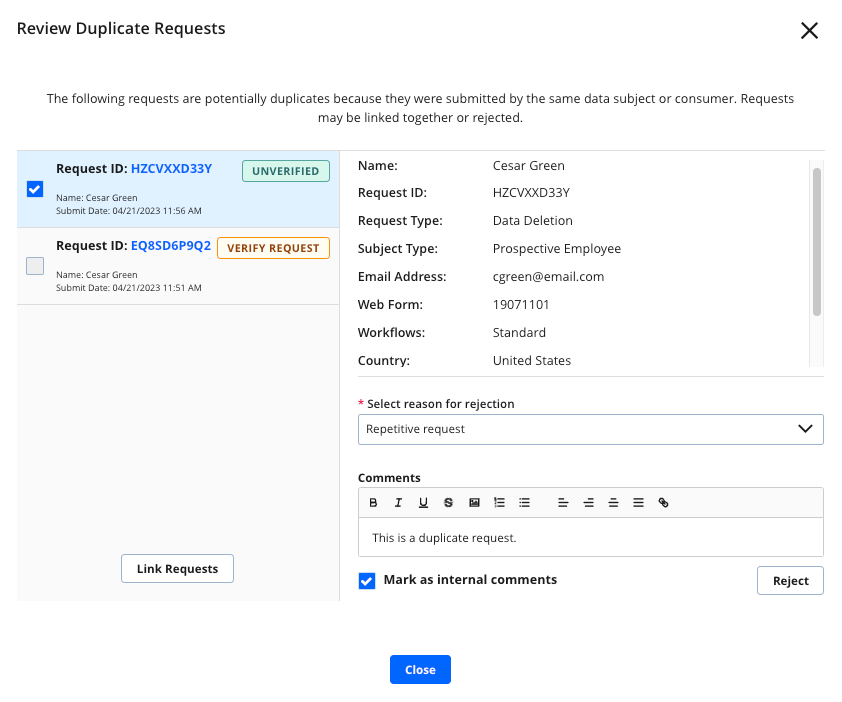The image size is (842, 702).
Task: Open request ID HZCVXXD33Y link
Action: point(171,169)
